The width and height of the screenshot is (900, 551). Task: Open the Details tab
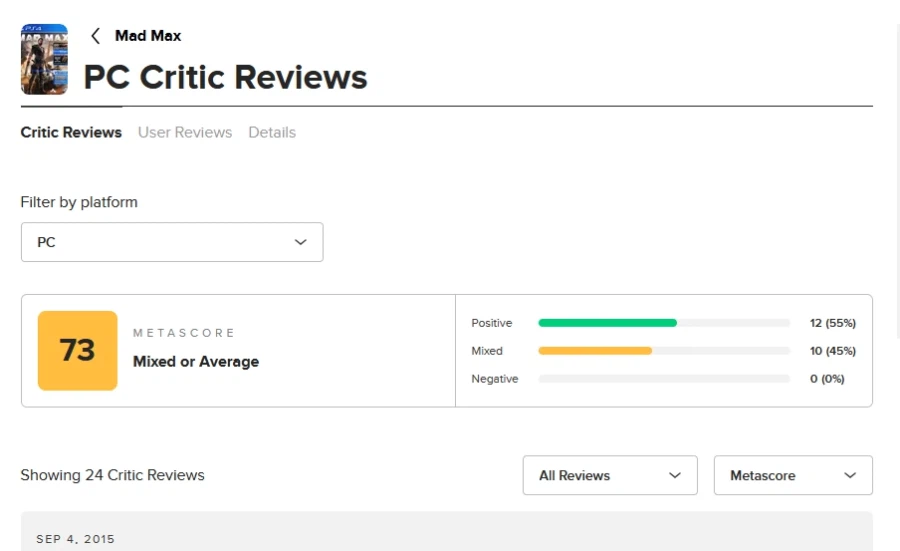click(272, 132)
